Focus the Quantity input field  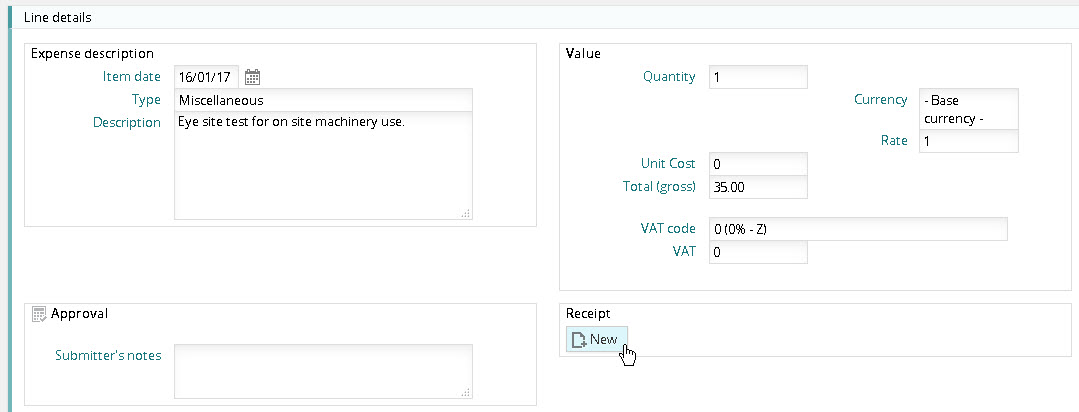pyautogui.click(x=757, y=77)
